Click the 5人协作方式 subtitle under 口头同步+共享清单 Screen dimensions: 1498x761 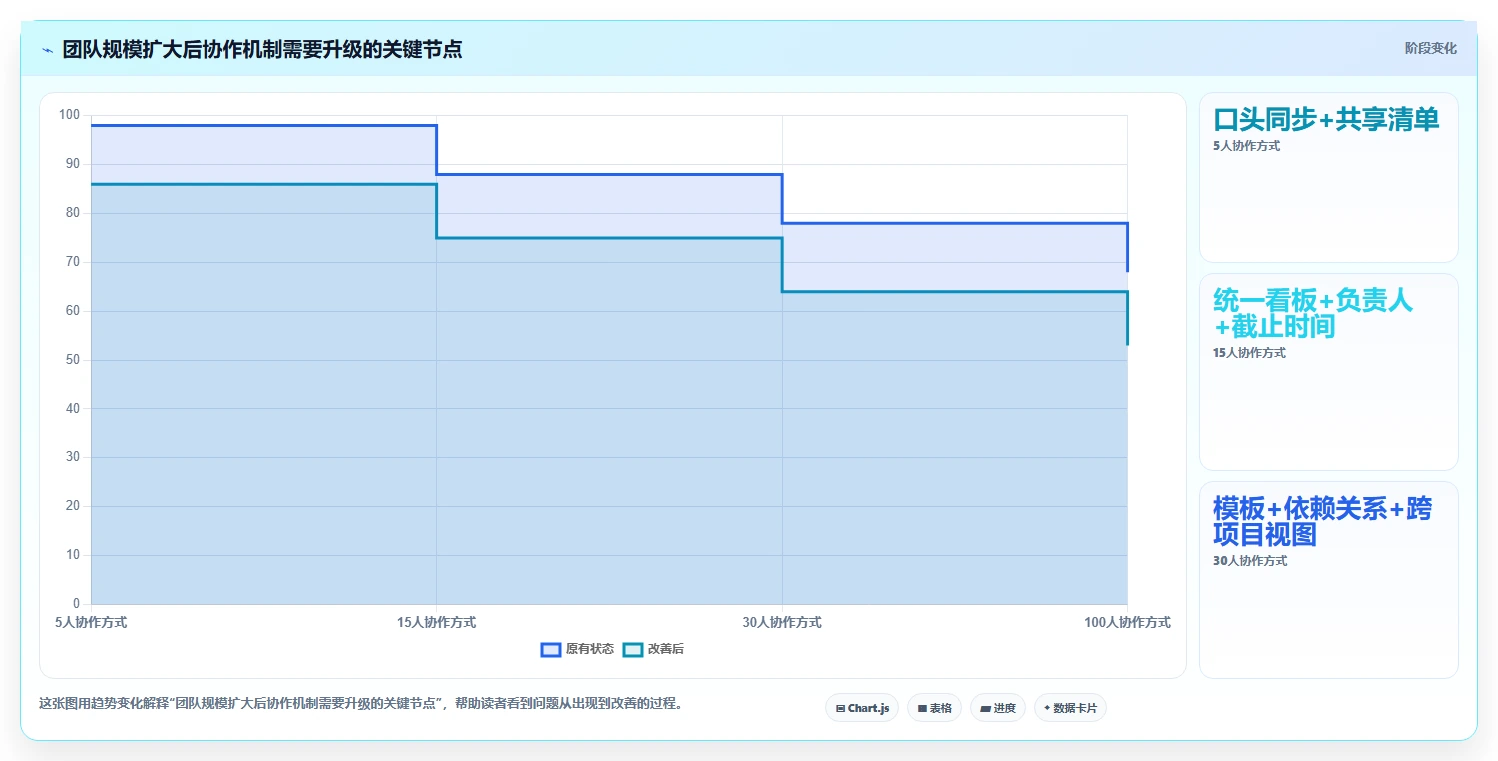click(1246, 146)
